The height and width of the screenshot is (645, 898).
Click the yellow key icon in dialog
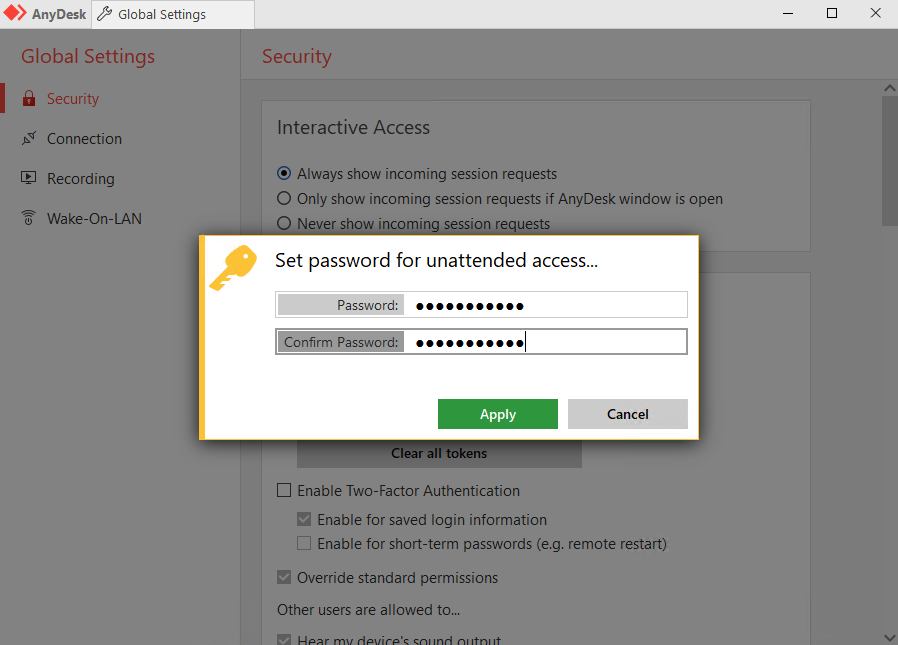pyautogui.click(x=233, y=268)
